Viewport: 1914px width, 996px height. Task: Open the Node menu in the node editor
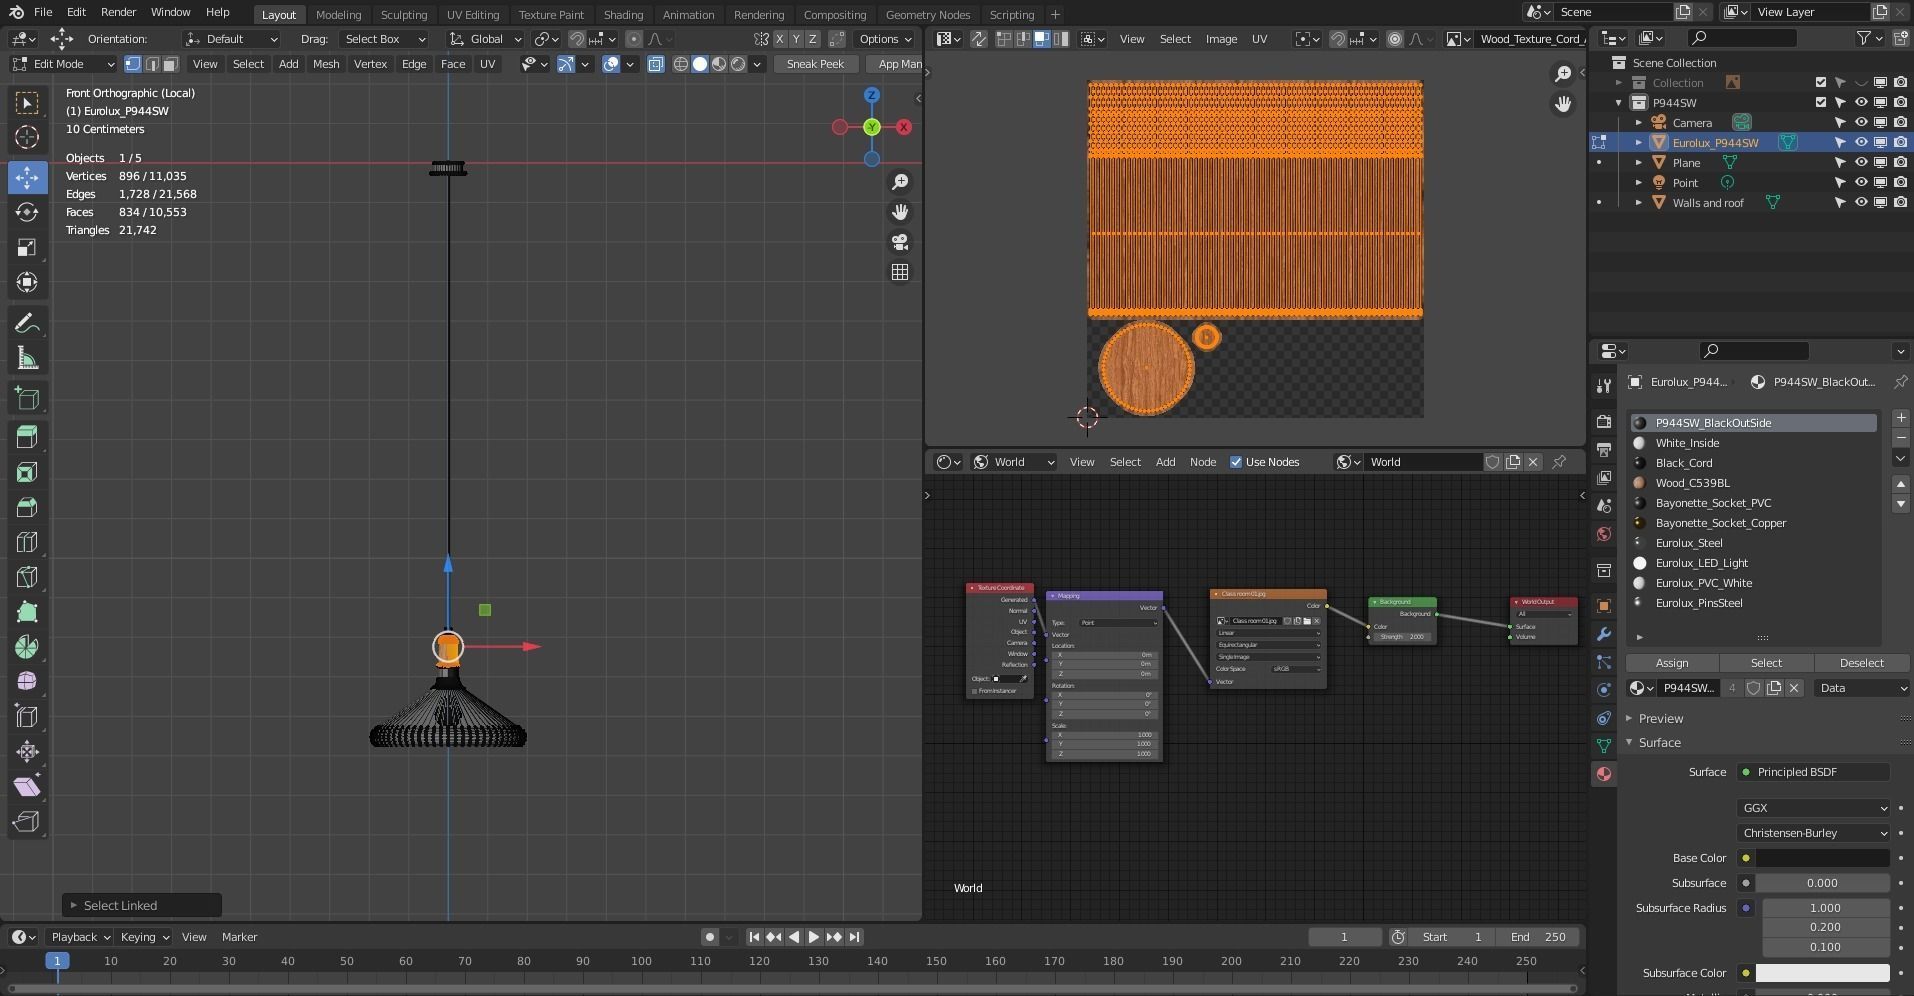(1203, 462)
